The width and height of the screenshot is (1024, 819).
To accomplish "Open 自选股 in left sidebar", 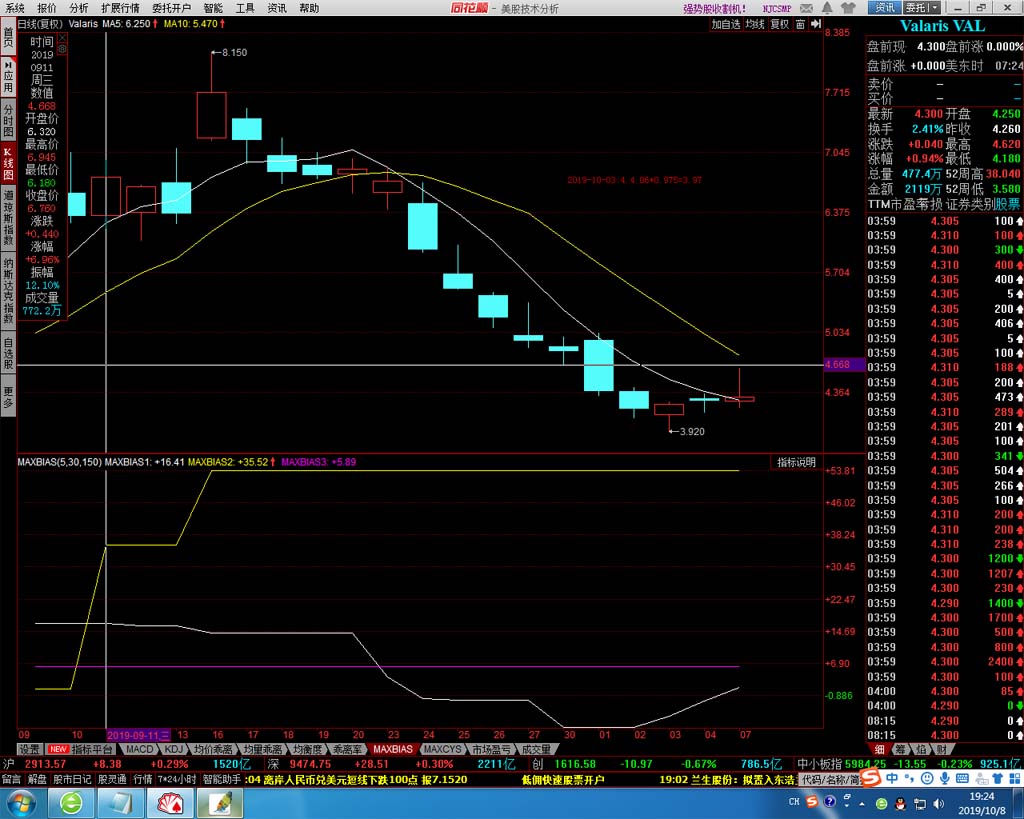I will [8, 353].
